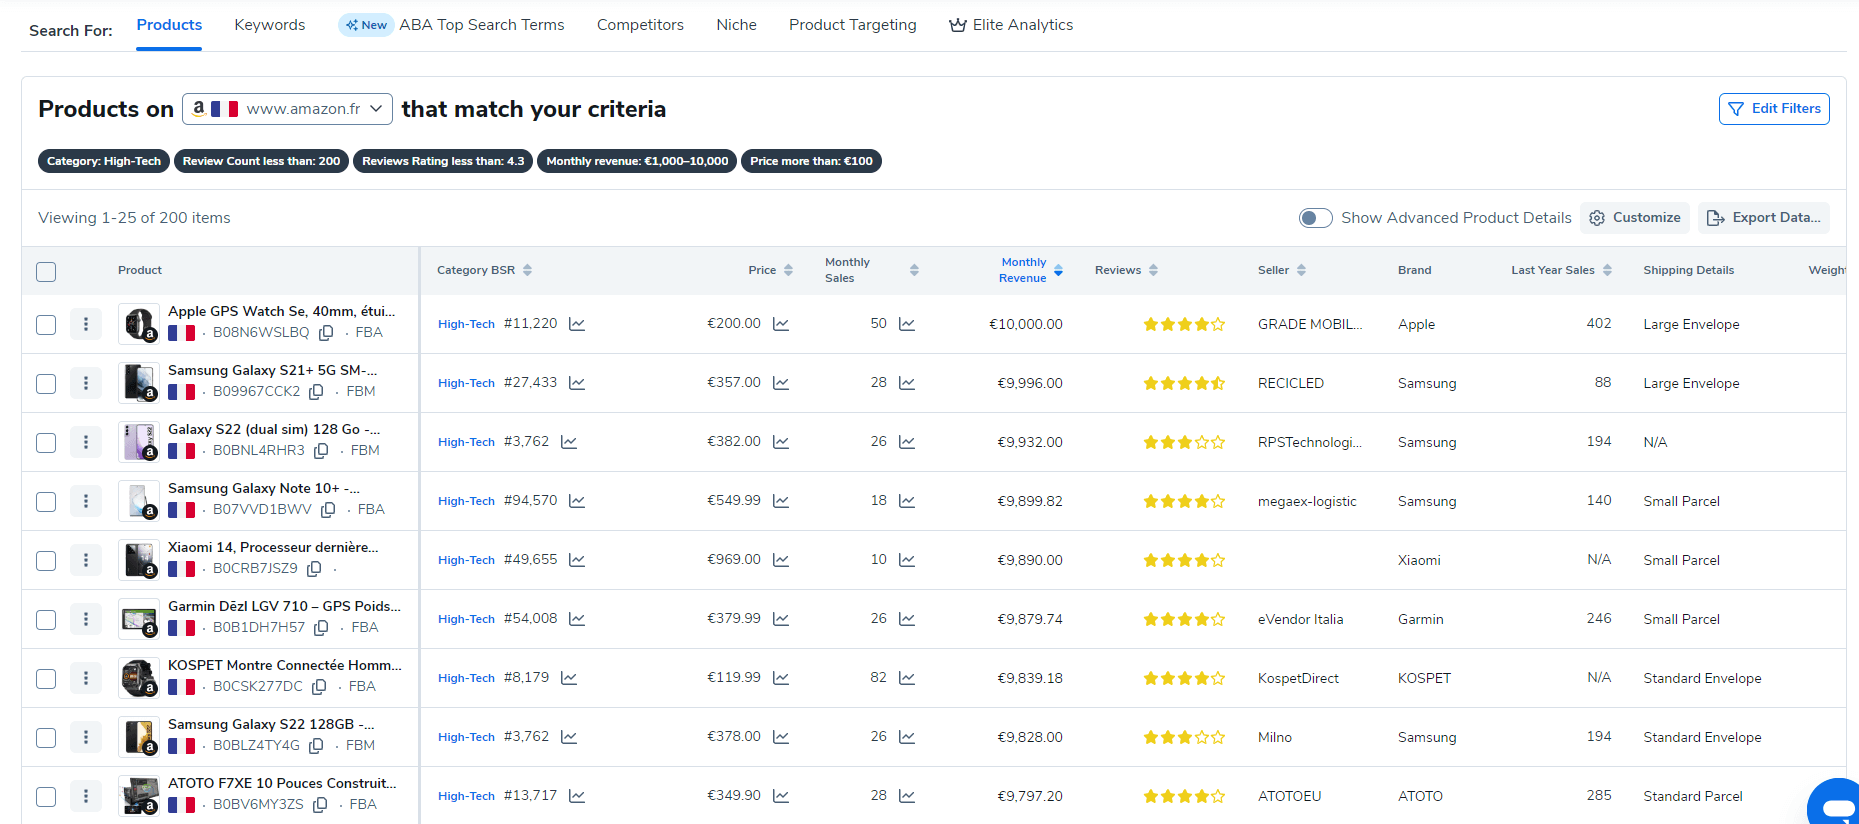Image resolution: width=1859 pixels, height=824 pixels.
Task: Open price history chart for €357.00 Samsung Galaxy S21+
Action: click(x=781, y=383)
